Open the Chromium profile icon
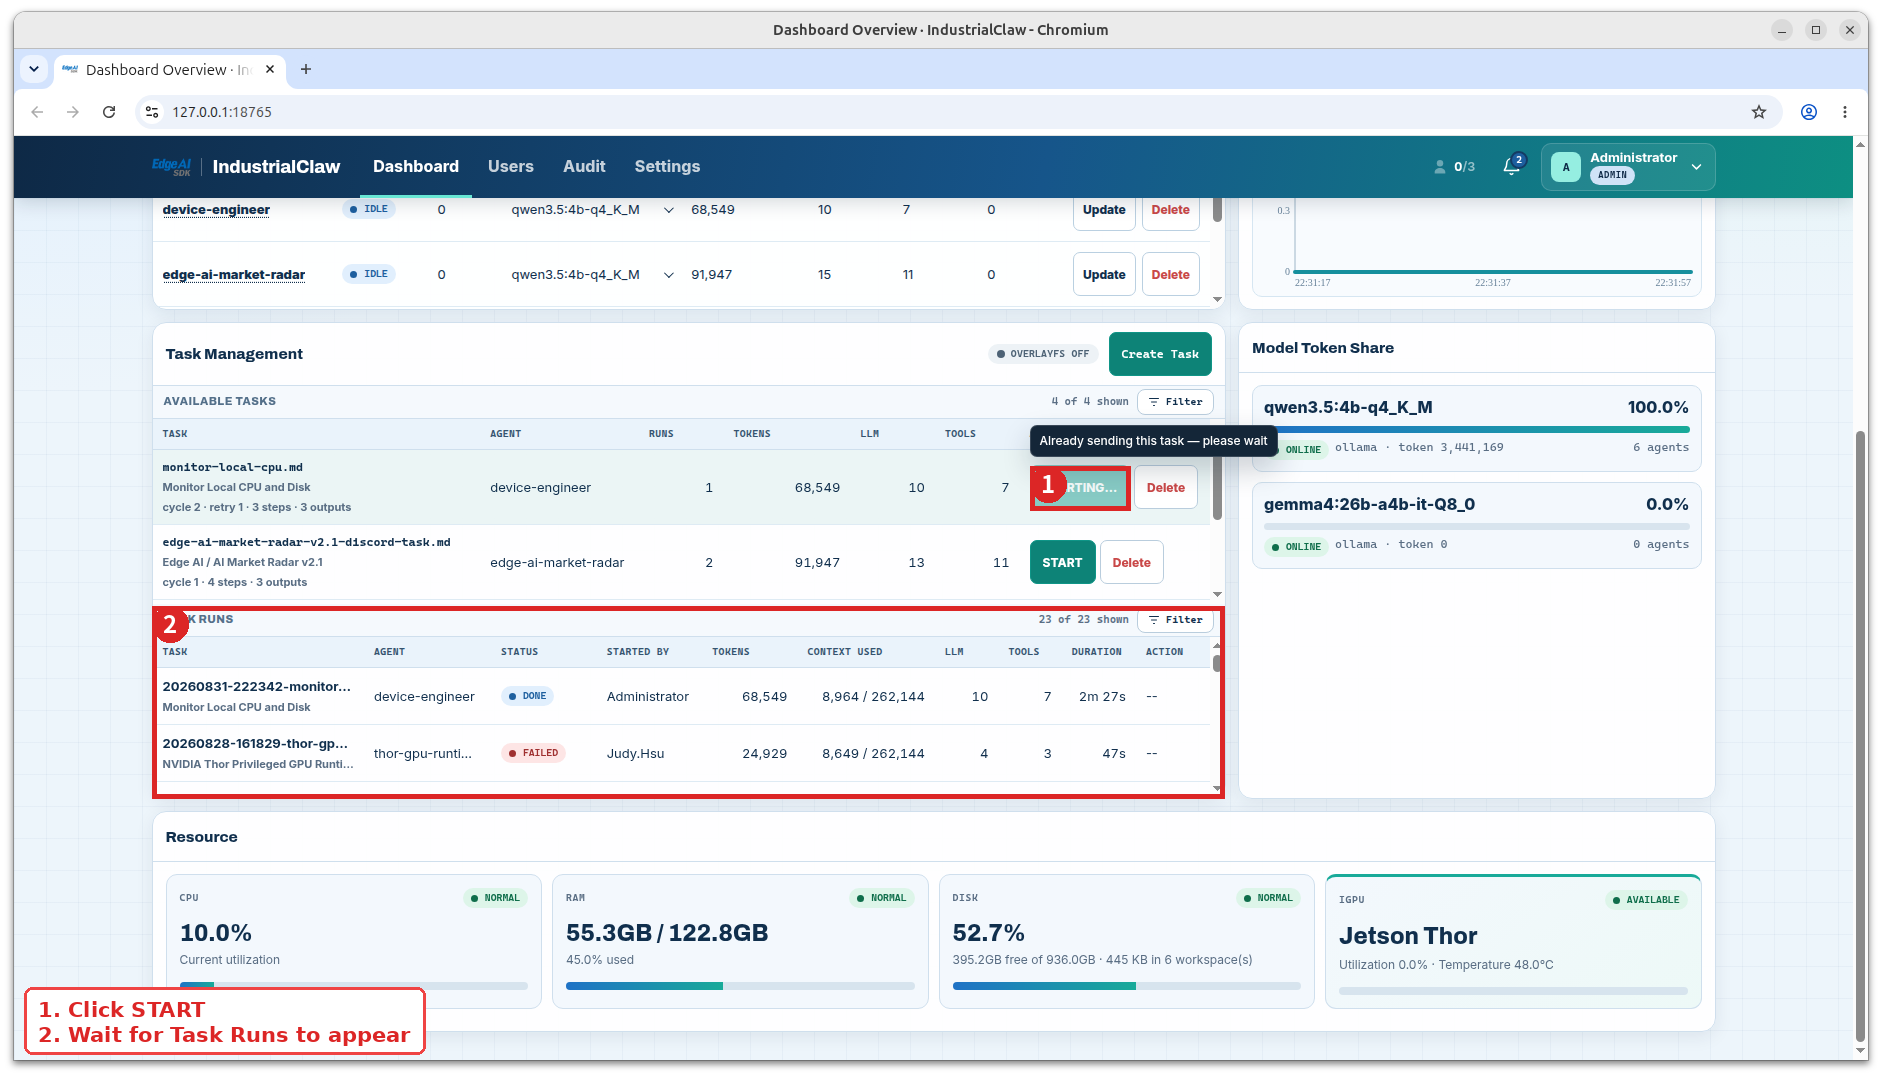Image resolution: width=1882 pixels, height=1077 pixels. click(1808, 112)
